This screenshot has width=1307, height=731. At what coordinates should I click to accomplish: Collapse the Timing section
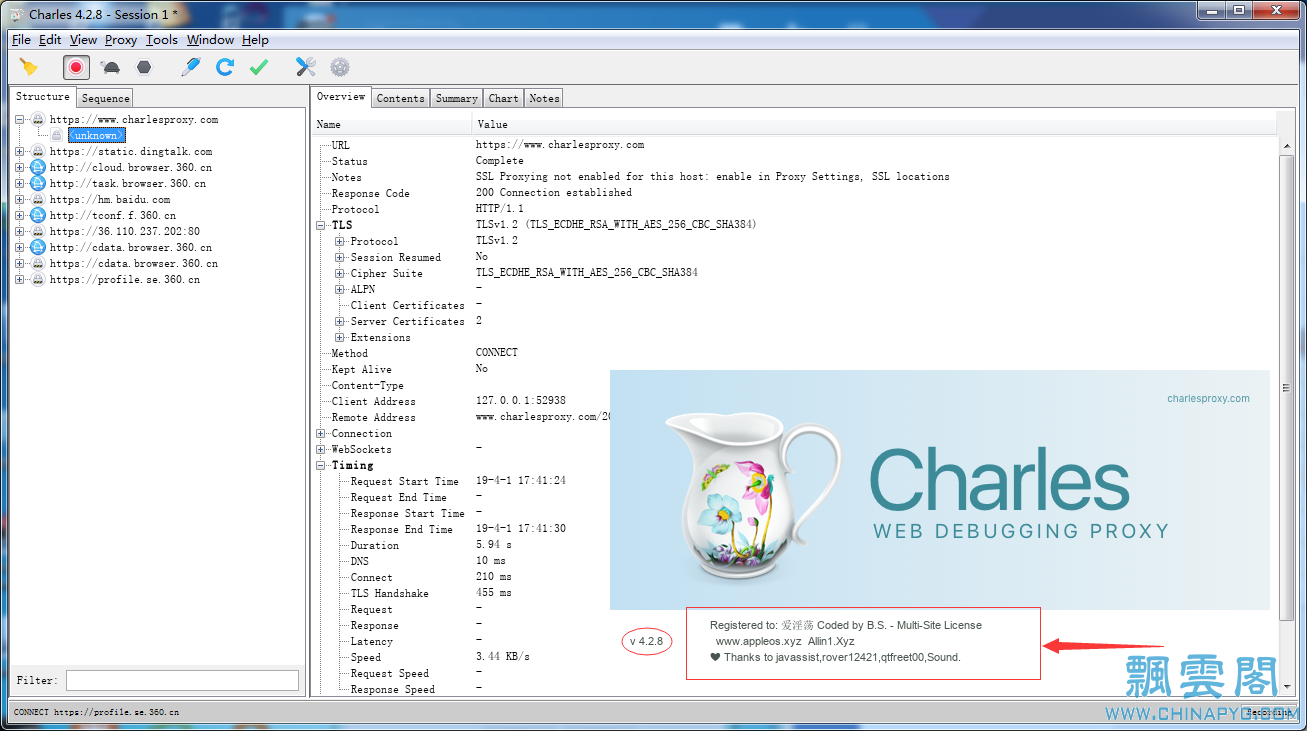321,466
